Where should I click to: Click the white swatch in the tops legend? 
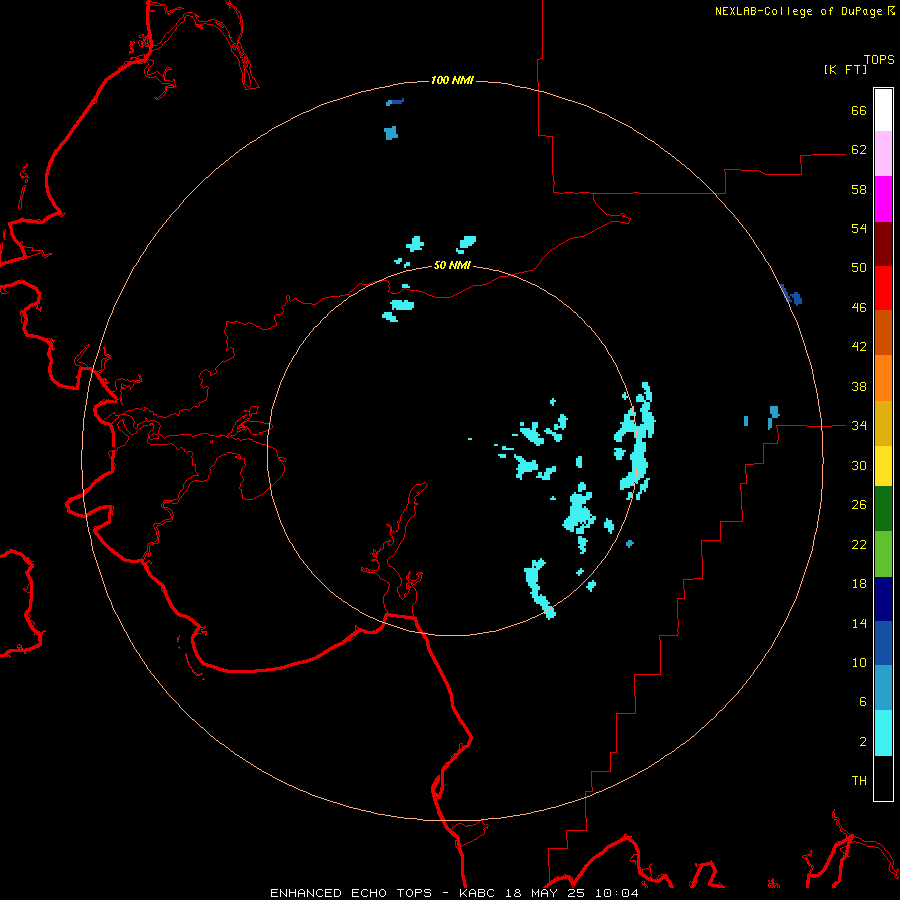pyautogui.click(x=883, y=110)
